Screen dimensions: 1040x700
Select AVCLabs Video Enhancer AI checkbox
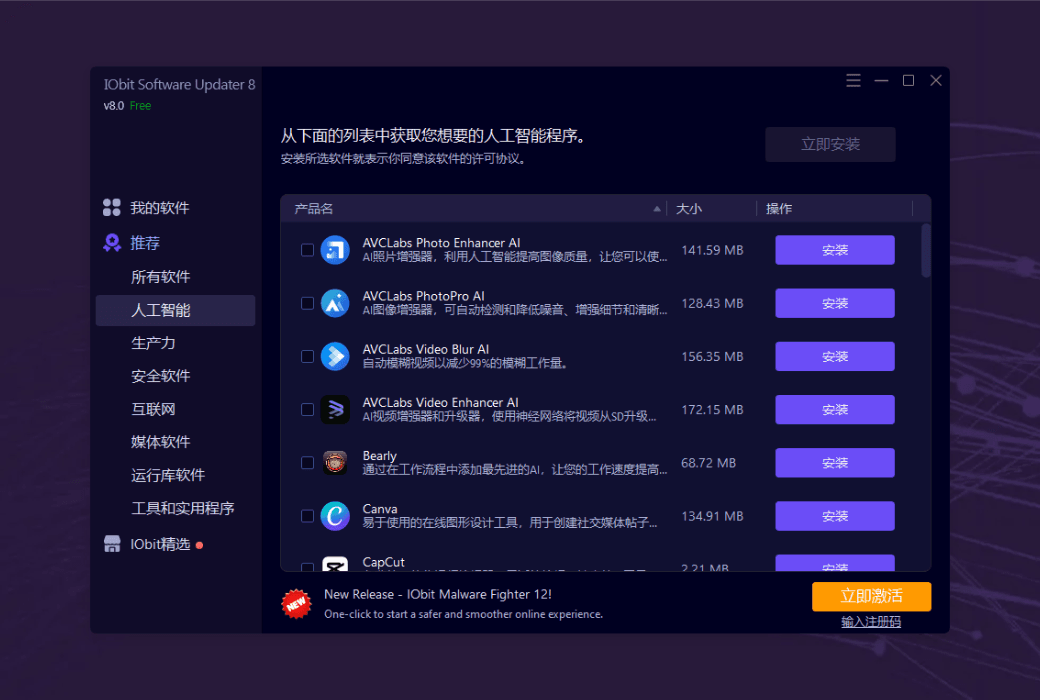click(307, 409)
